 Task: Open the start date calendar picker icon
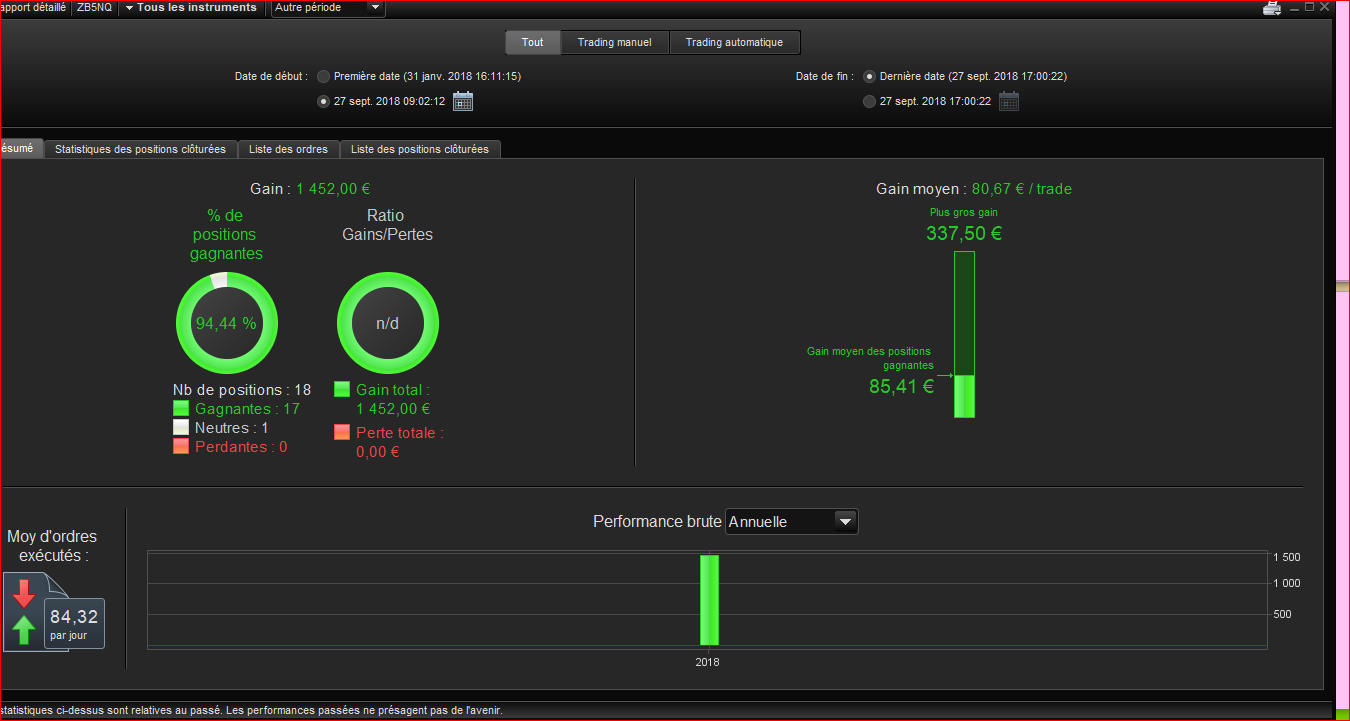coord(463,101)
